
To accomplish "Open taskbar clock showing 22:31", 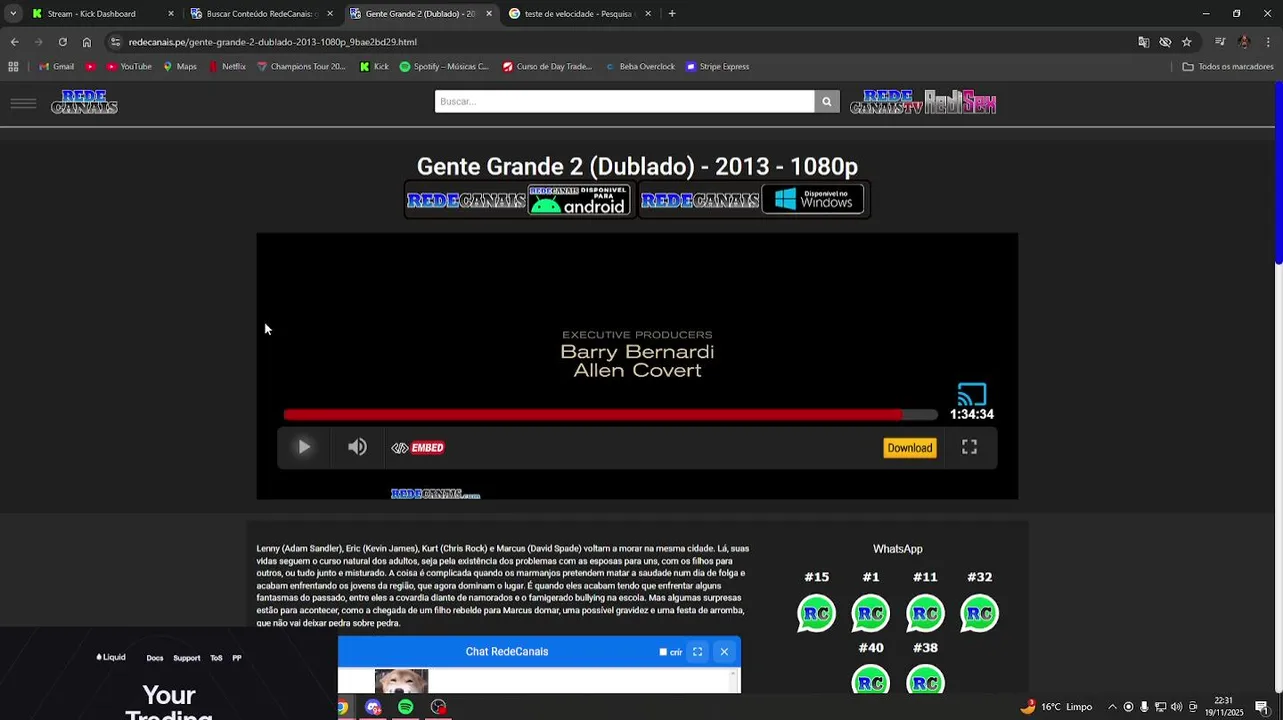I will click(1224, 707).
